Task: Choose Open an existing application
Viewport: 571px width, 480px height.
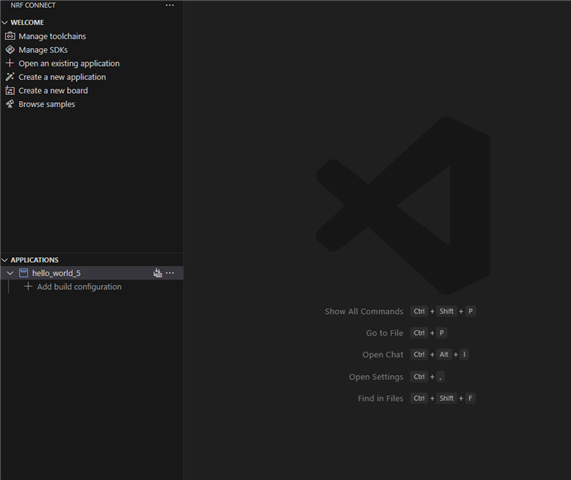Action: [69, 63]
